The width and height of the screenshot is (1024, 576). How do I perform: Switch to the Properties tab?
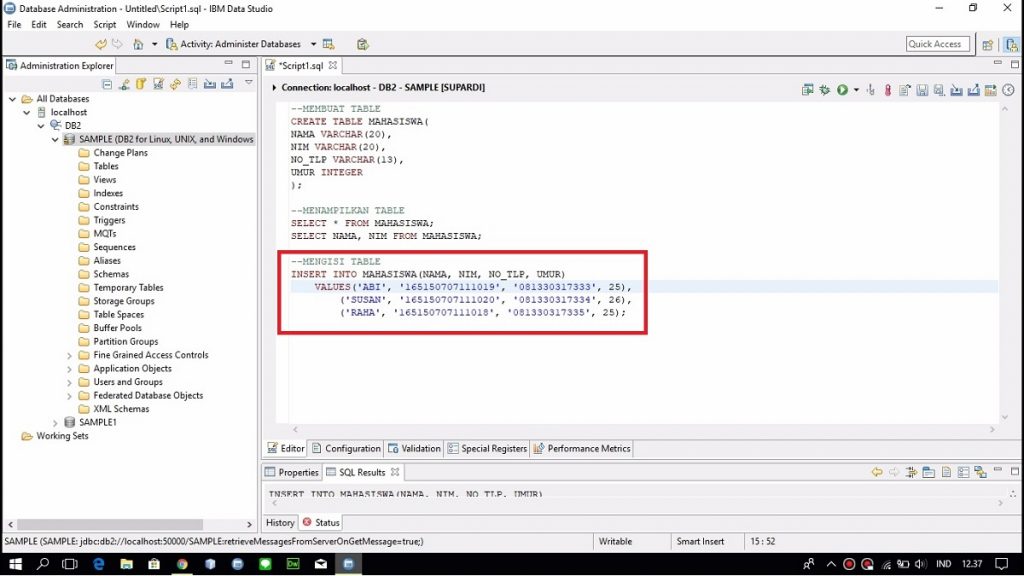[292, 472]
